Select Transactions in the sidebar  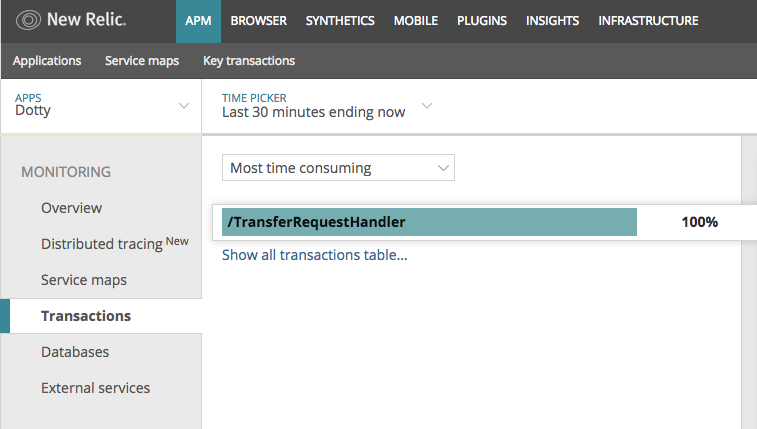click(86, 316)
